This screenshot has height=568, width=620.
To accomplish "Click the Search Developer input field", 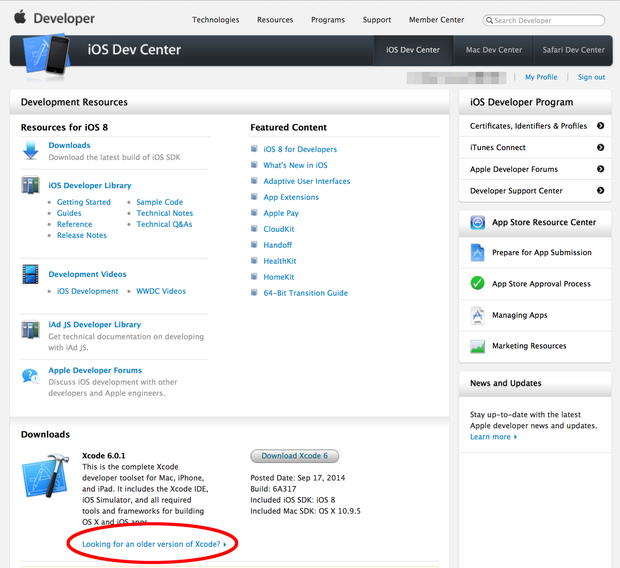I will (544, 20).
